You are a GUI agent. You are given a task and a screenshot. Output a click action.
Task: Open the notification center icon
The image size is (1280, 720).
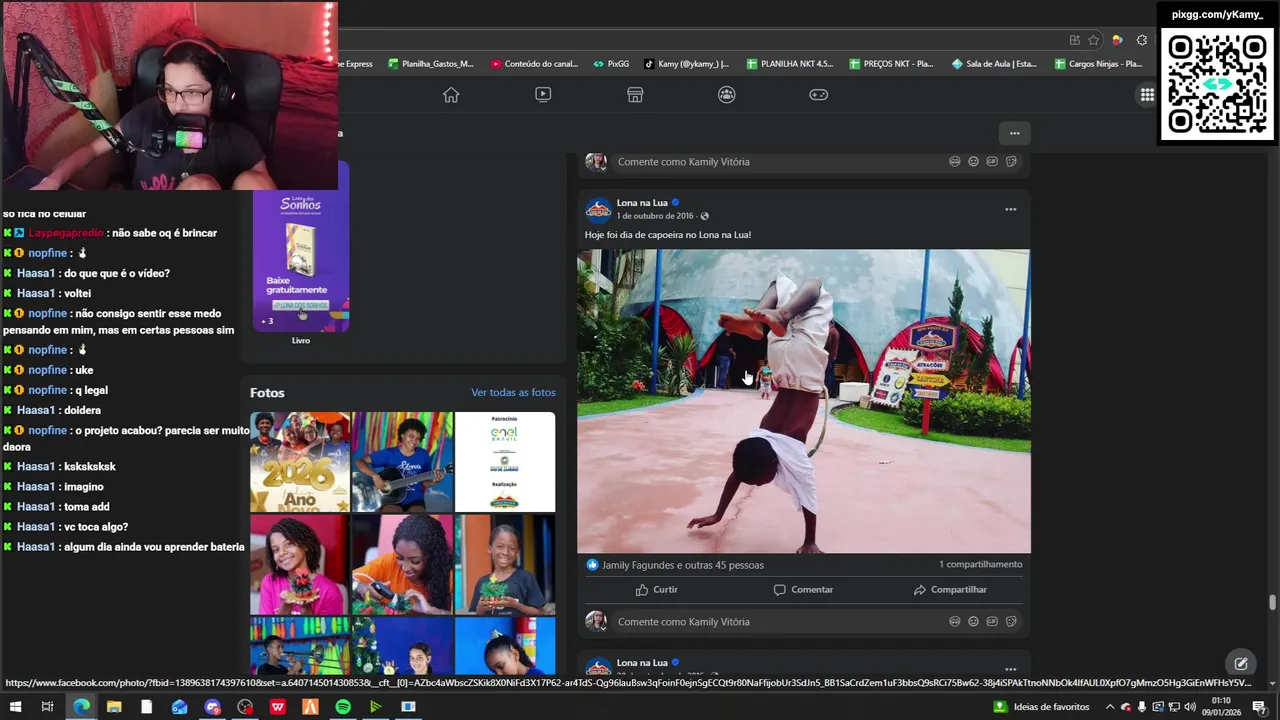tap(1260, 707)
